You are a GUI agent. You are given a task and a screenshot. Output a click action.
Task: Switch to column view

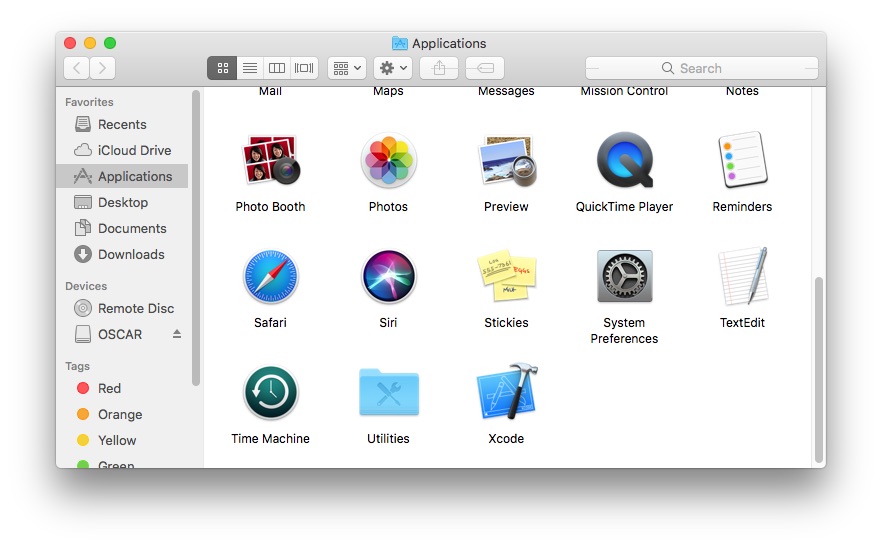277,68
